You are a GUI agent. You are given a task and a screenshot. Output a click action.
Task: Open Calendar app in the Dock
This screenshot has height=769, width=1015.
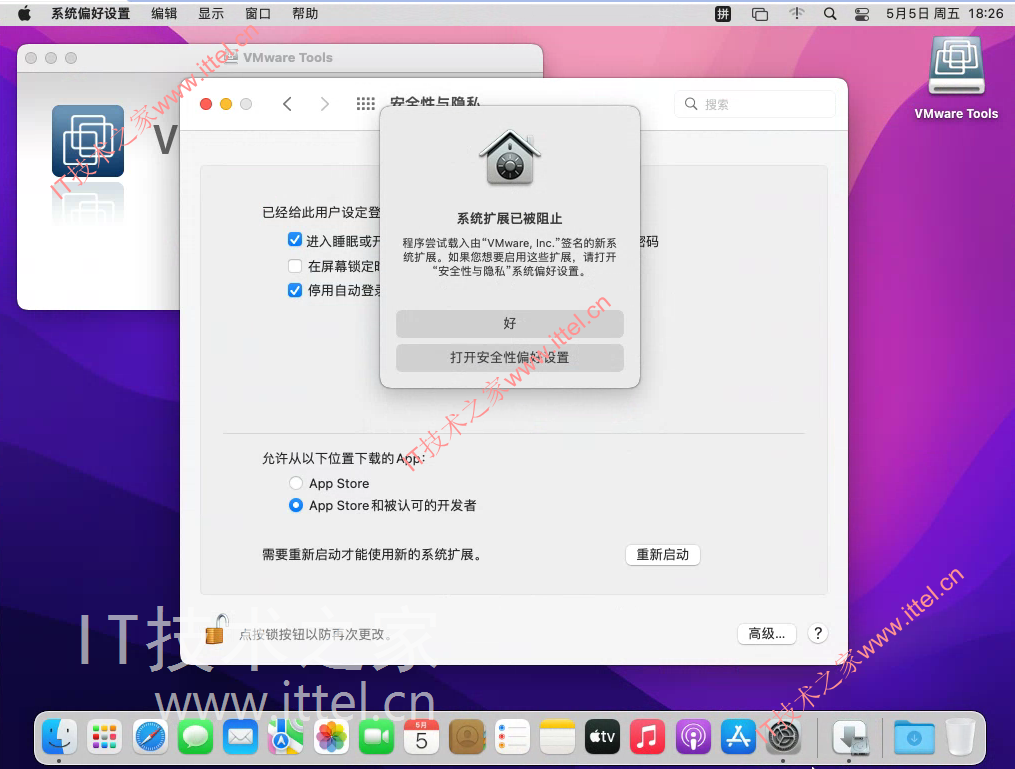[421, 737]
